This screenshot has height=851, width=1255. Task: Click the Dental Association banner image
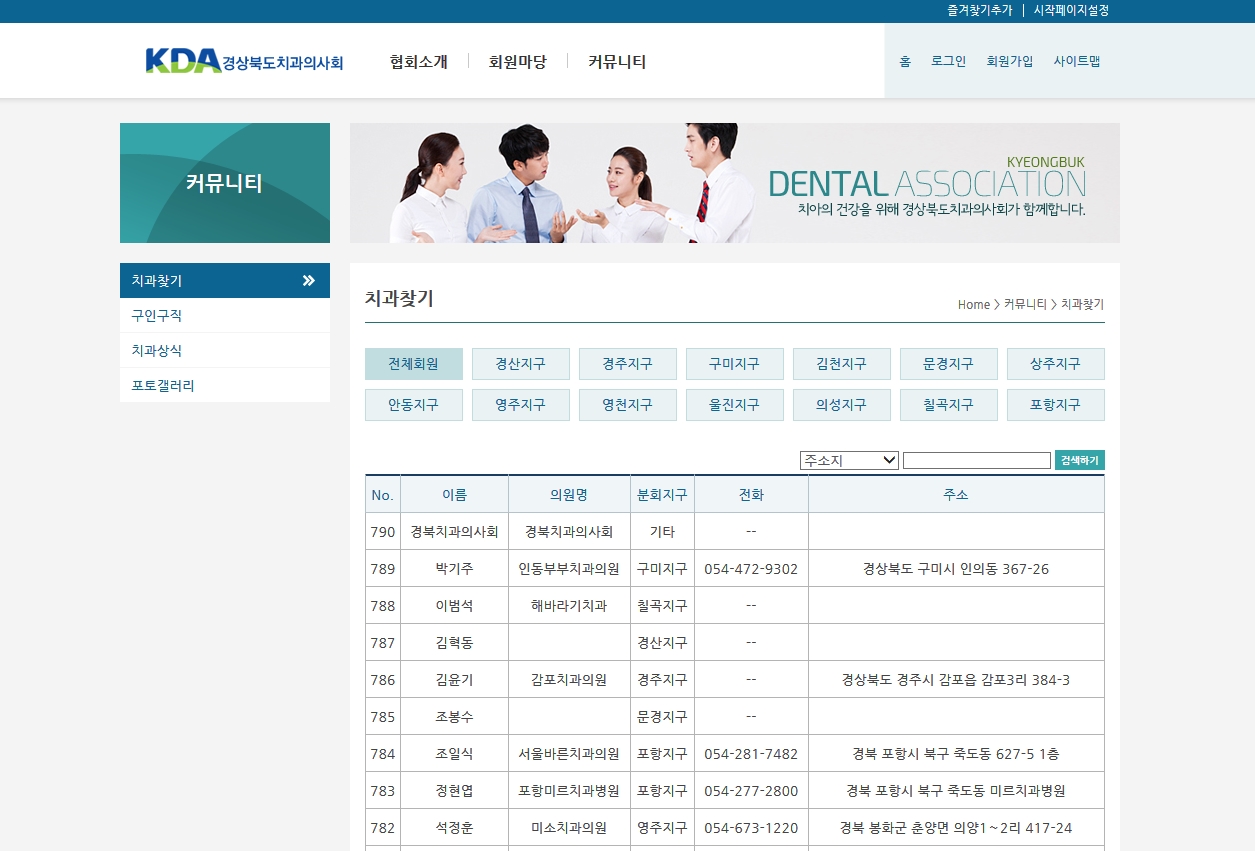(735, 183)
